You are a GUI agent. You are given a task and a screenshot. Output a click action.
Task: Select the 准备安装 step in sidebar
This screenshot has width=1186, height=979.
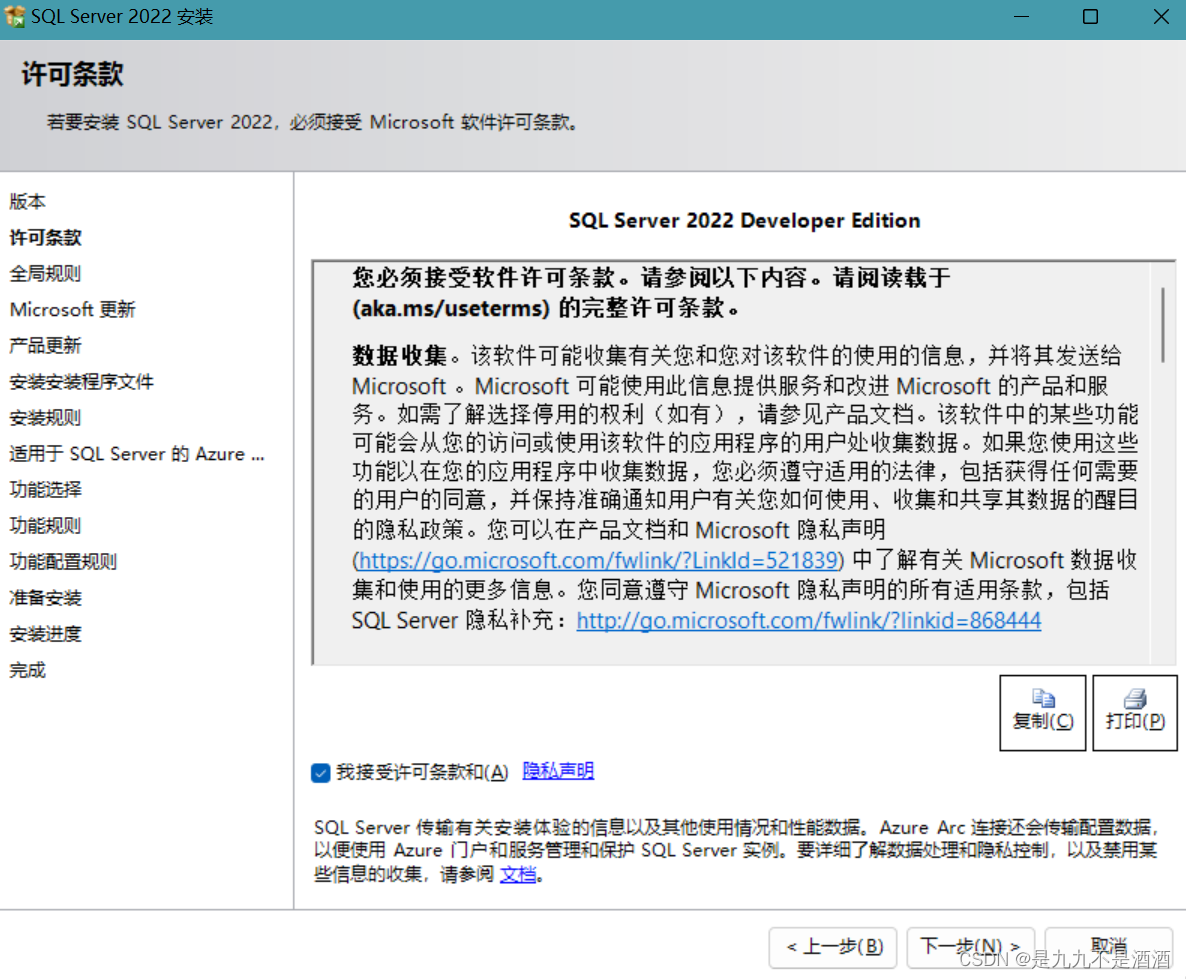(45, 598)
